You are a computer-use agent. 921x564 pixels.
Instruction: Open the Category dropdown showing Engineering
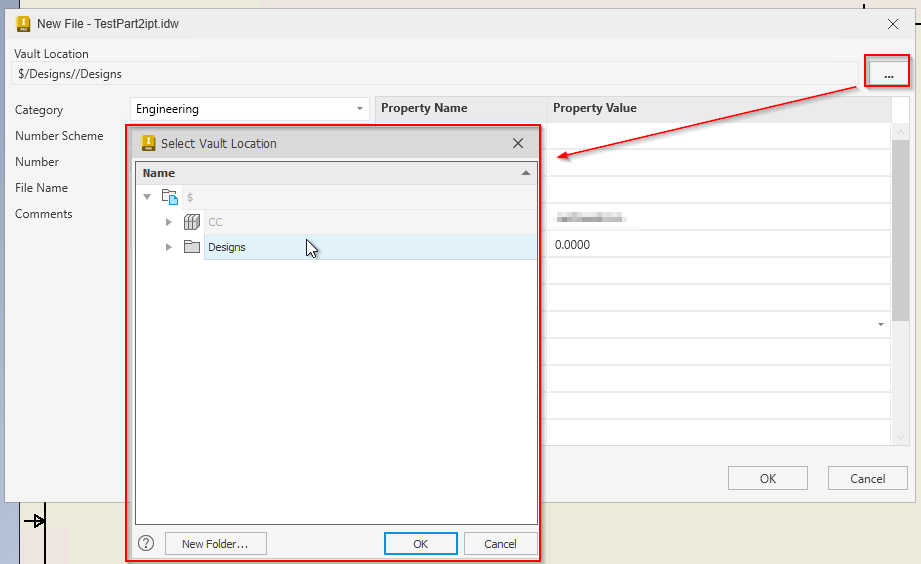250,109
